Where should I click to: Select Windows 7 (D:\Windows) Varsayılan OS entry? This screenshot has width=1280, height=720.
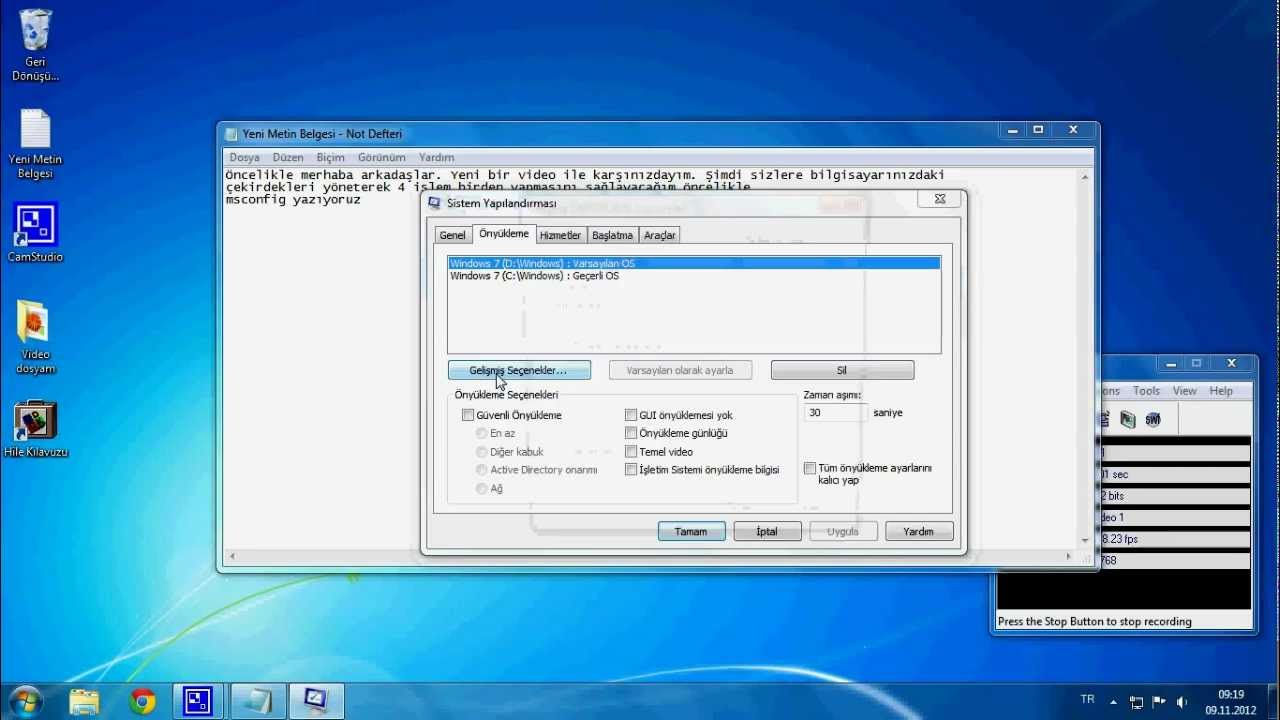[694, 263]
